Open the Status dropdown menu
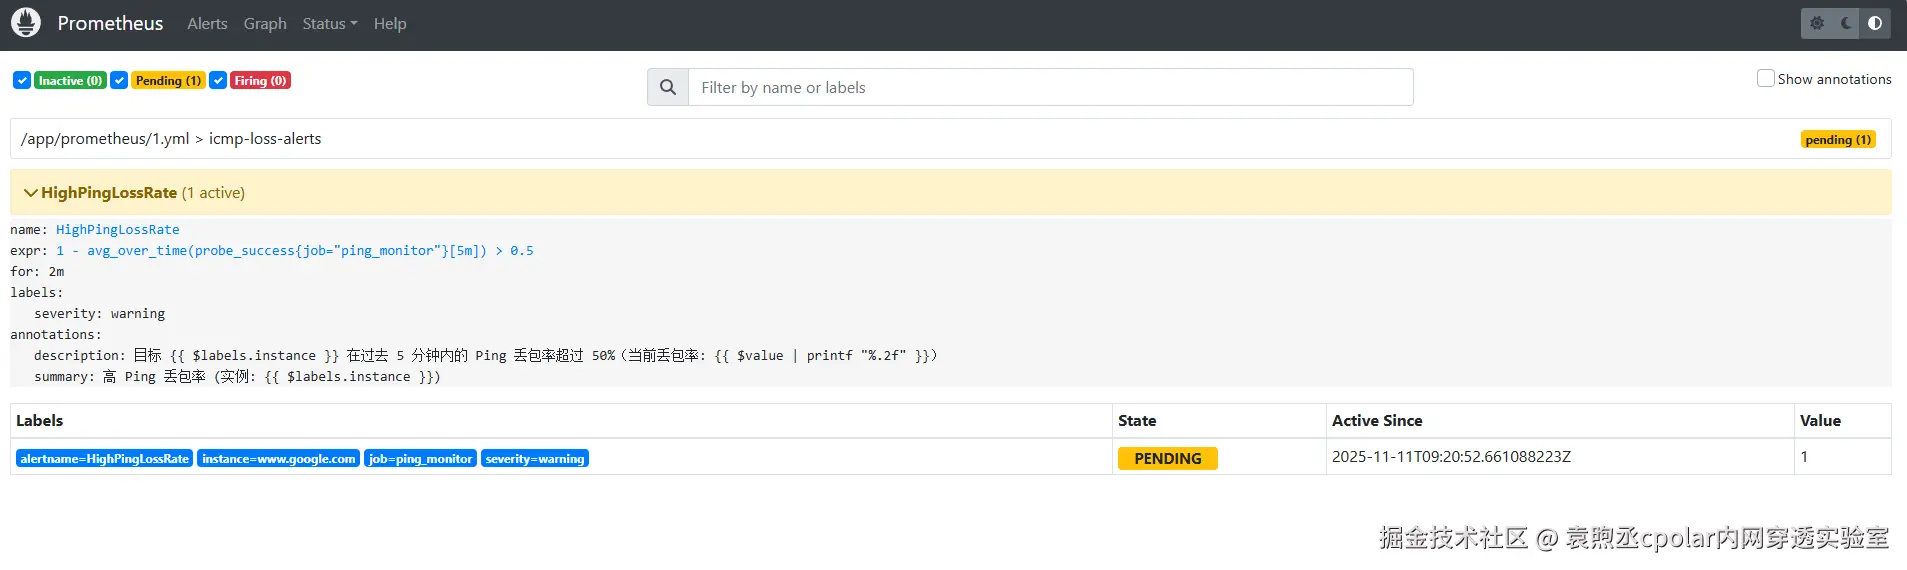The width and height of the screenshot is (1907, 570). click(329, 23)
